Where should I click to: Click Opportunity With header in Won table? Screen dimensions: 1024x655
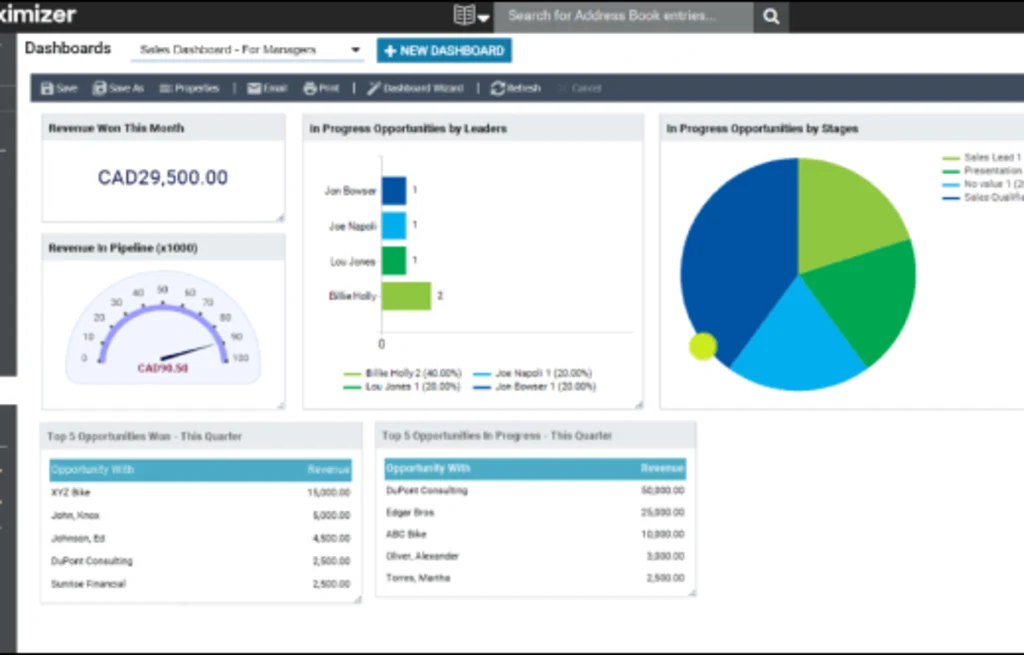[93, 470]
